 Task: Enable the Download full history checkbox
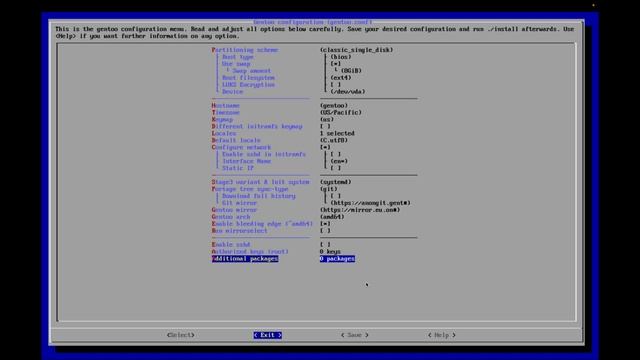[336, 196]
